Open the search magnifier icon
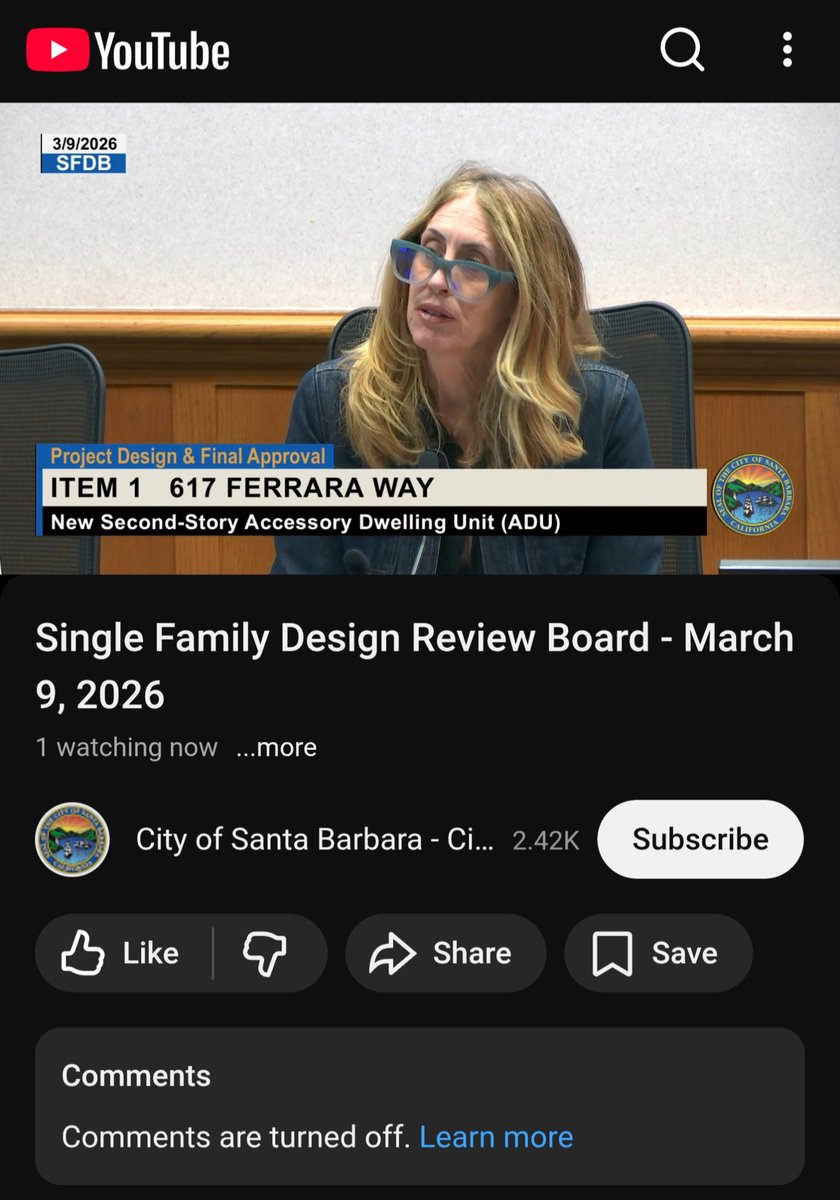 point(683,49)
